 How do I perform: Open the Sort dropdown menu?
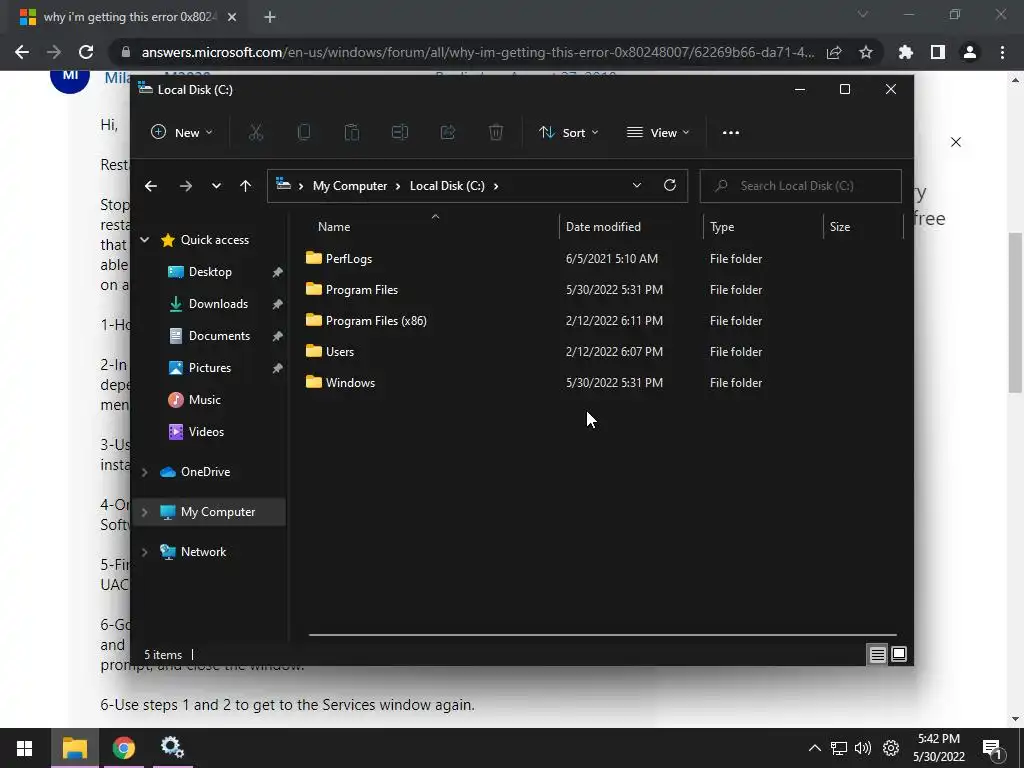[569, 133]
